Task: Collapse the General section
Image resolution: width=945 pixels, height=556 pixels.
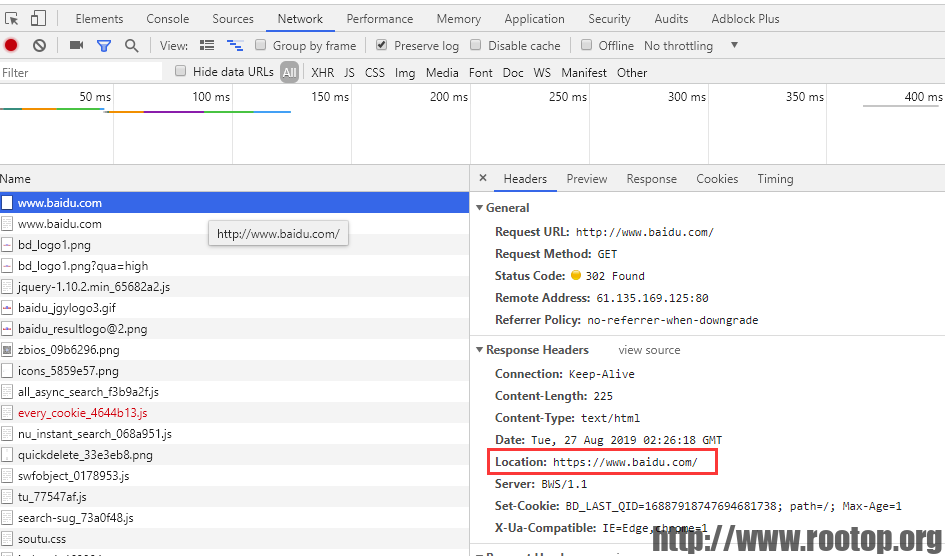Action: pos(480,208)
